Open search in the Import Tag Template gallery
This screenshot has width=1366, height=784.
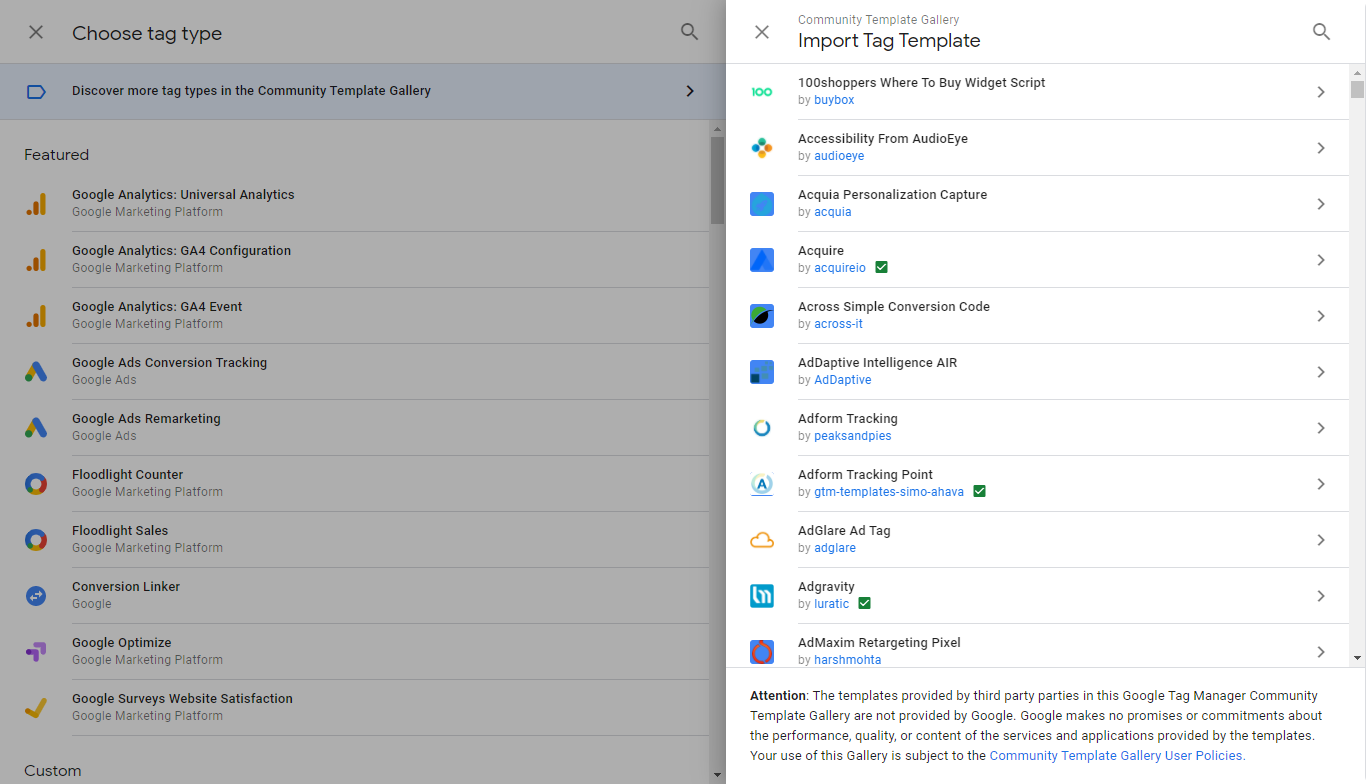(x=1321, y=31)
